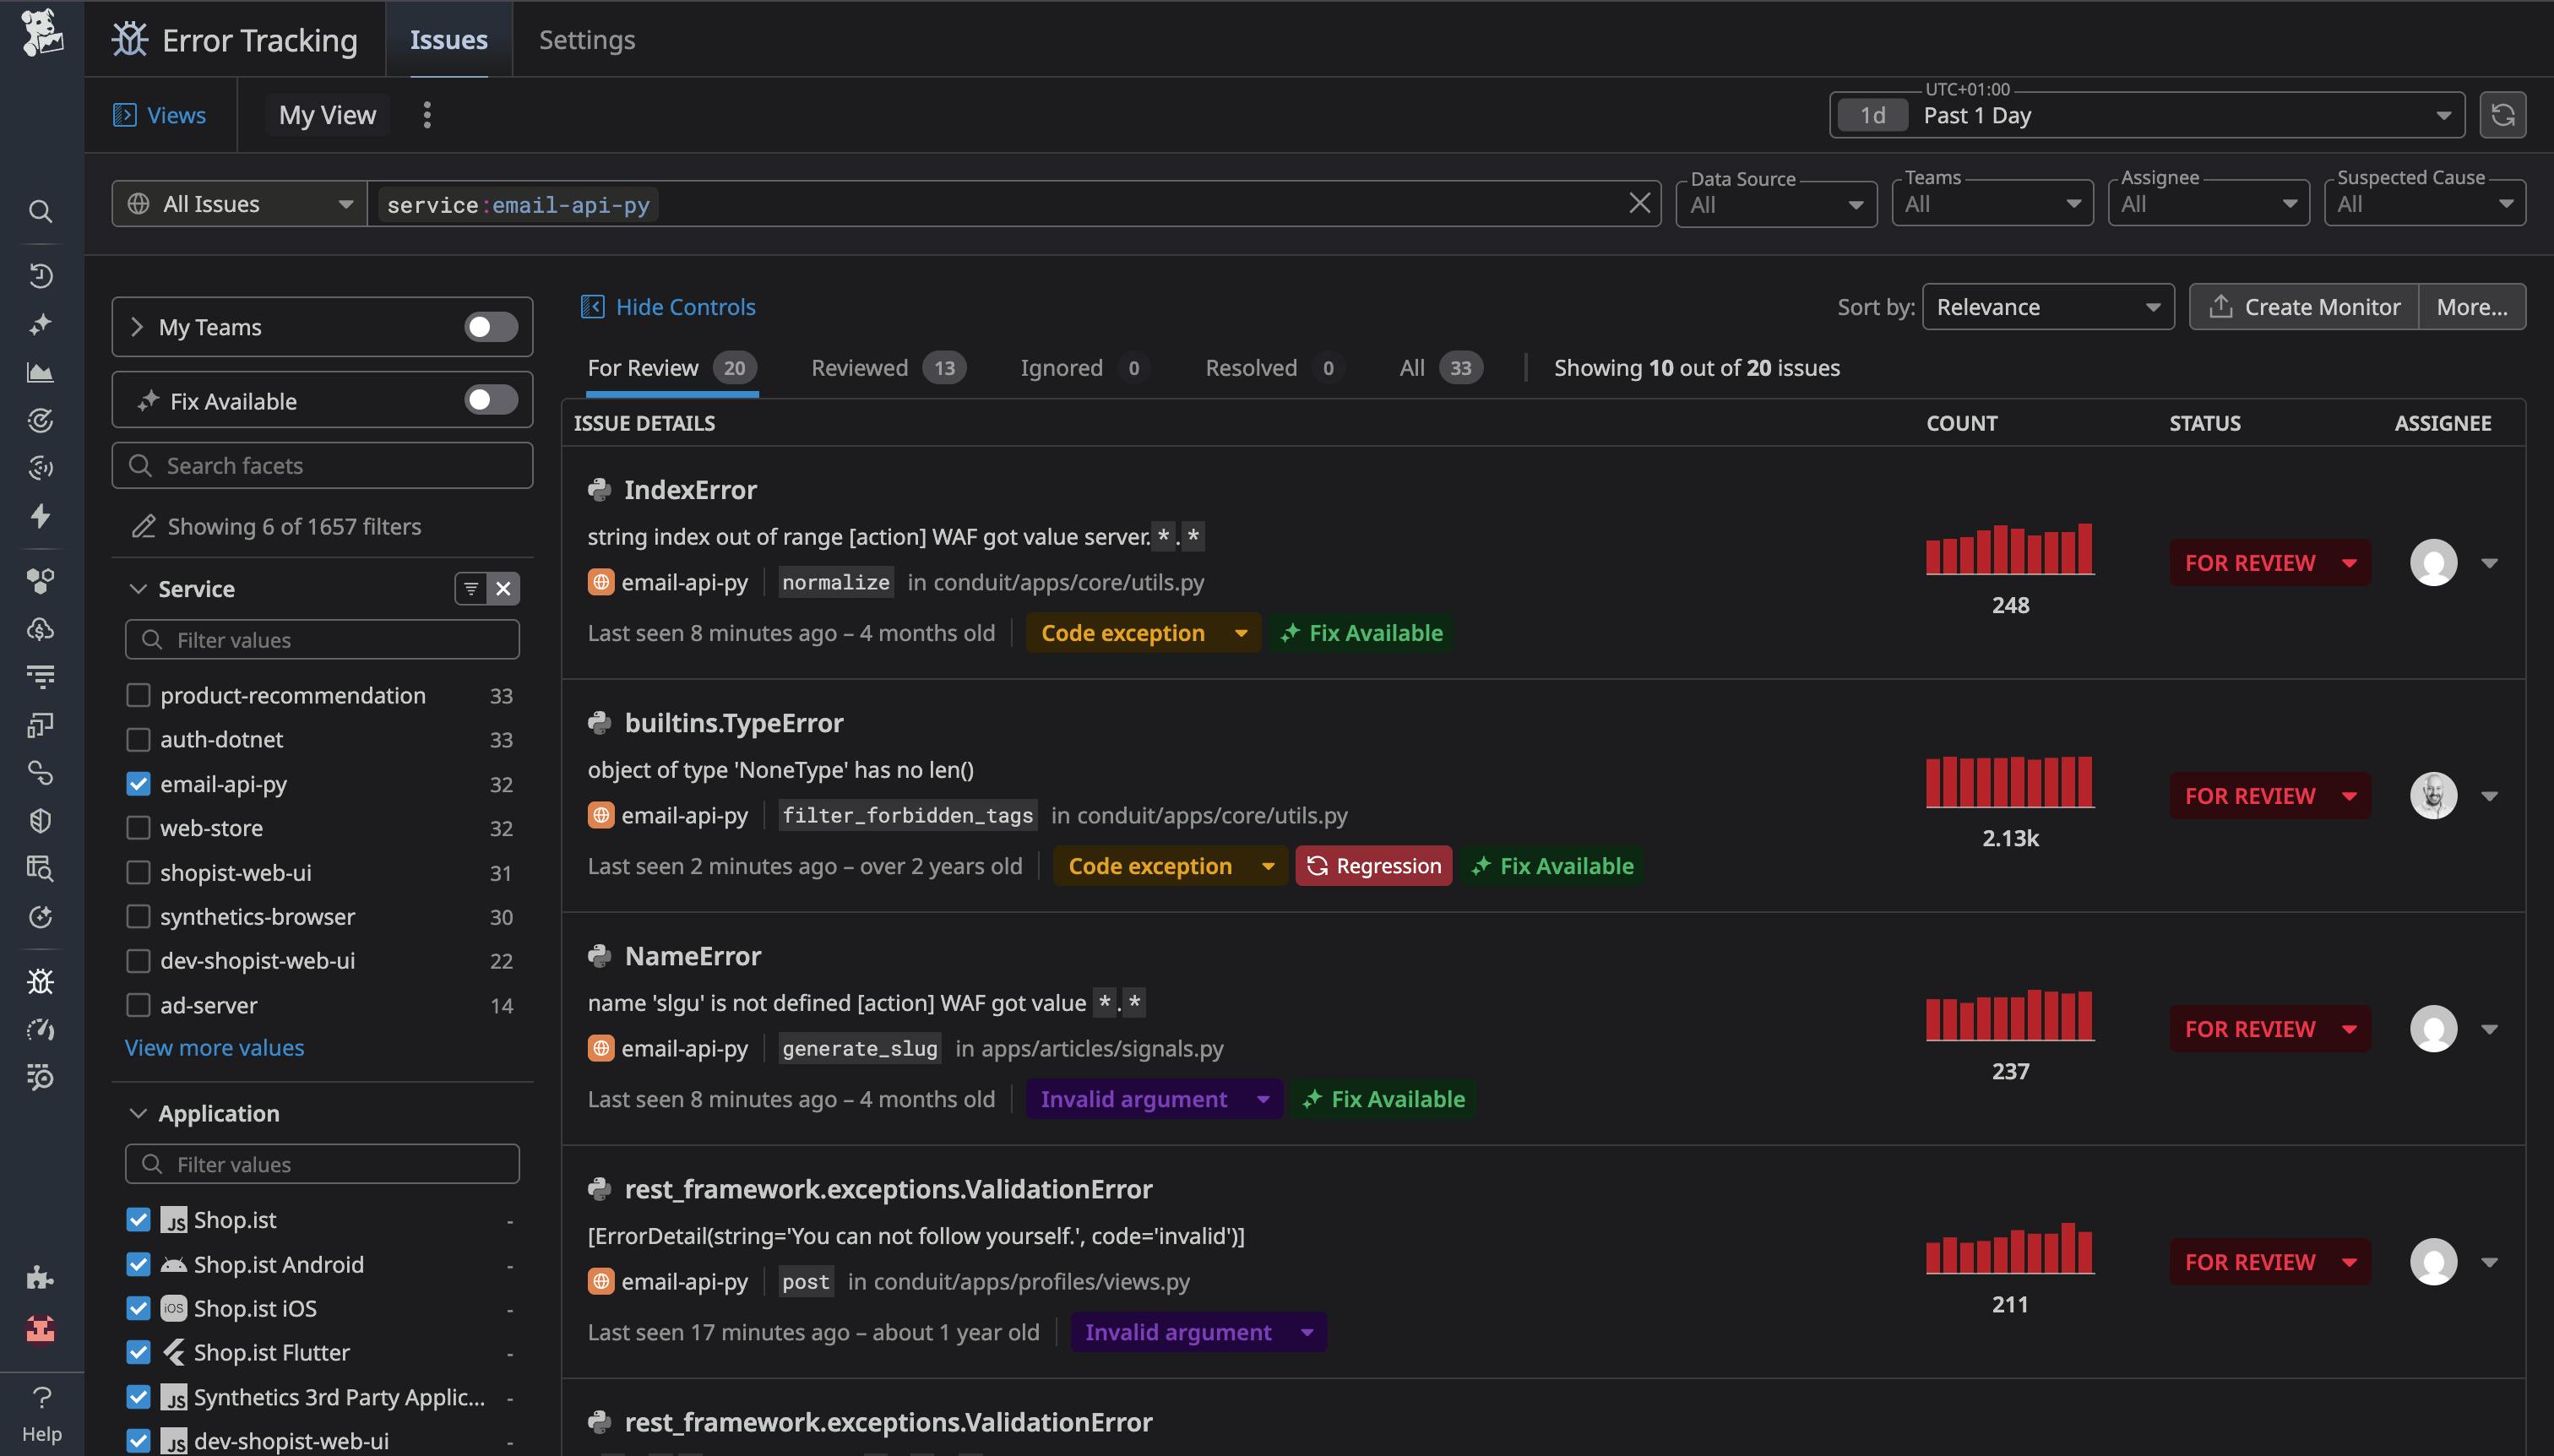Click the security shield icon in the sidebar

(40, 820)
